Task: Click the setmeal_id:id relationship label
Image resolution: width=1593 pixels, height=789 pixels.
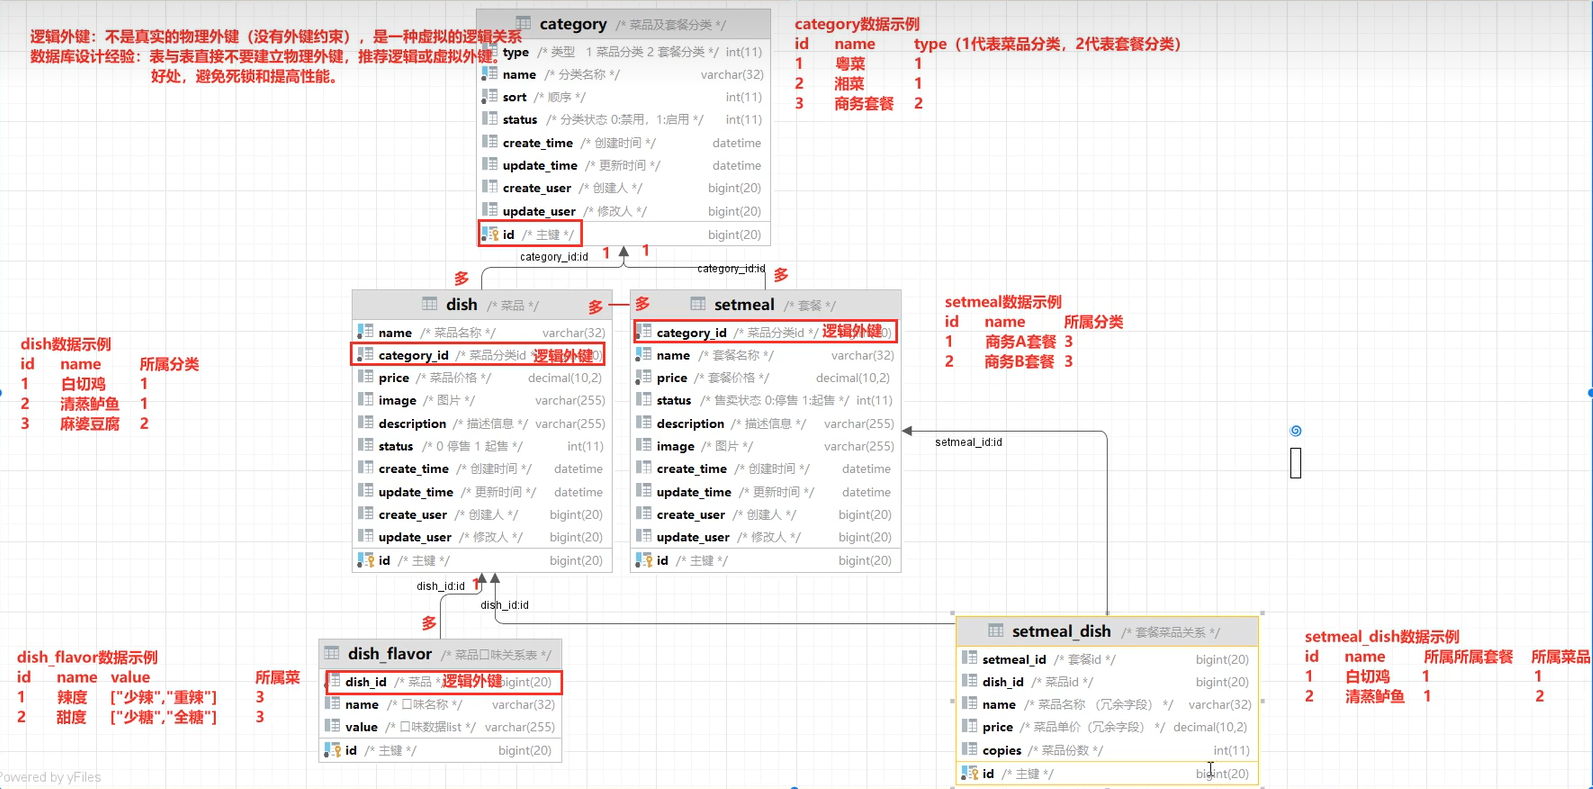Action: (968, 442)
